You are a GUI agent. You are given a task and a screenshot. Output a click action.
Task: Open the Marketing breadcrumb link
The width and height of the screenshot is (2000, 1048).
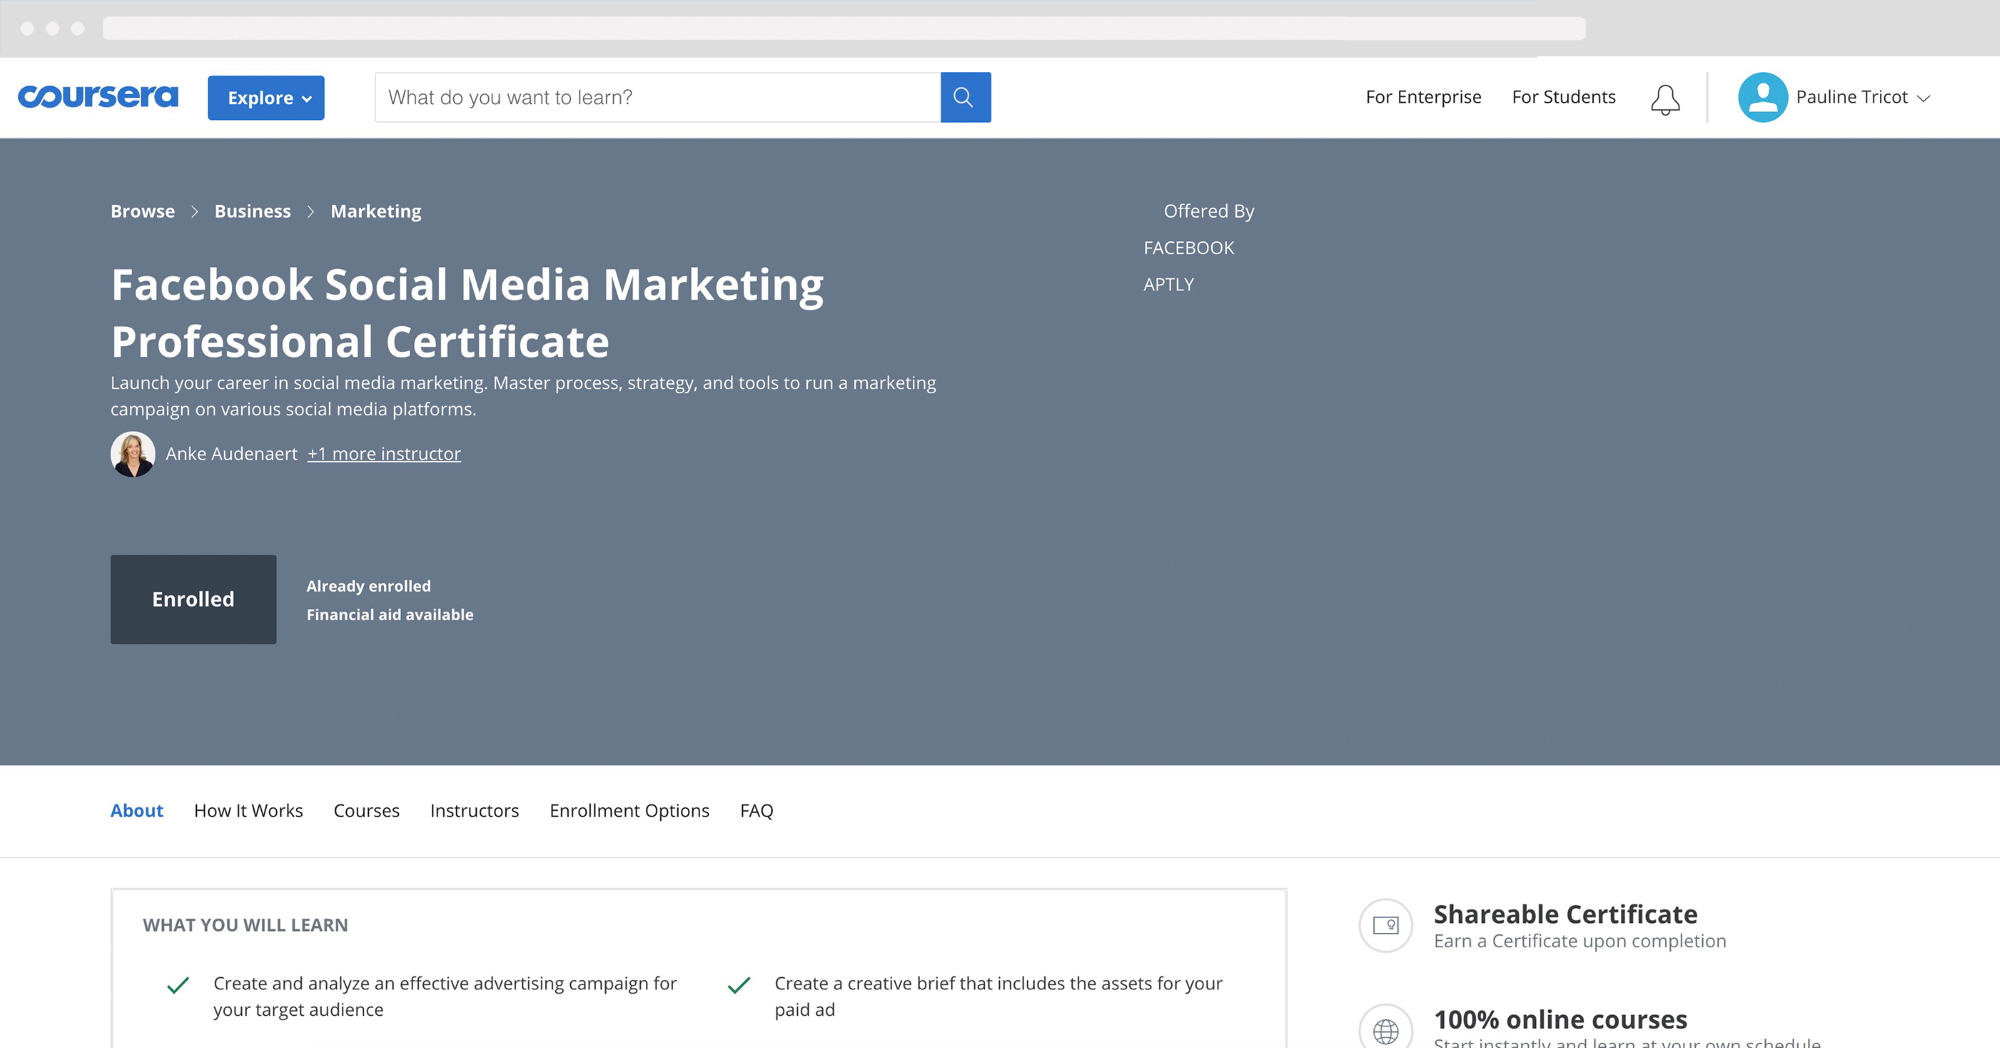376,211
